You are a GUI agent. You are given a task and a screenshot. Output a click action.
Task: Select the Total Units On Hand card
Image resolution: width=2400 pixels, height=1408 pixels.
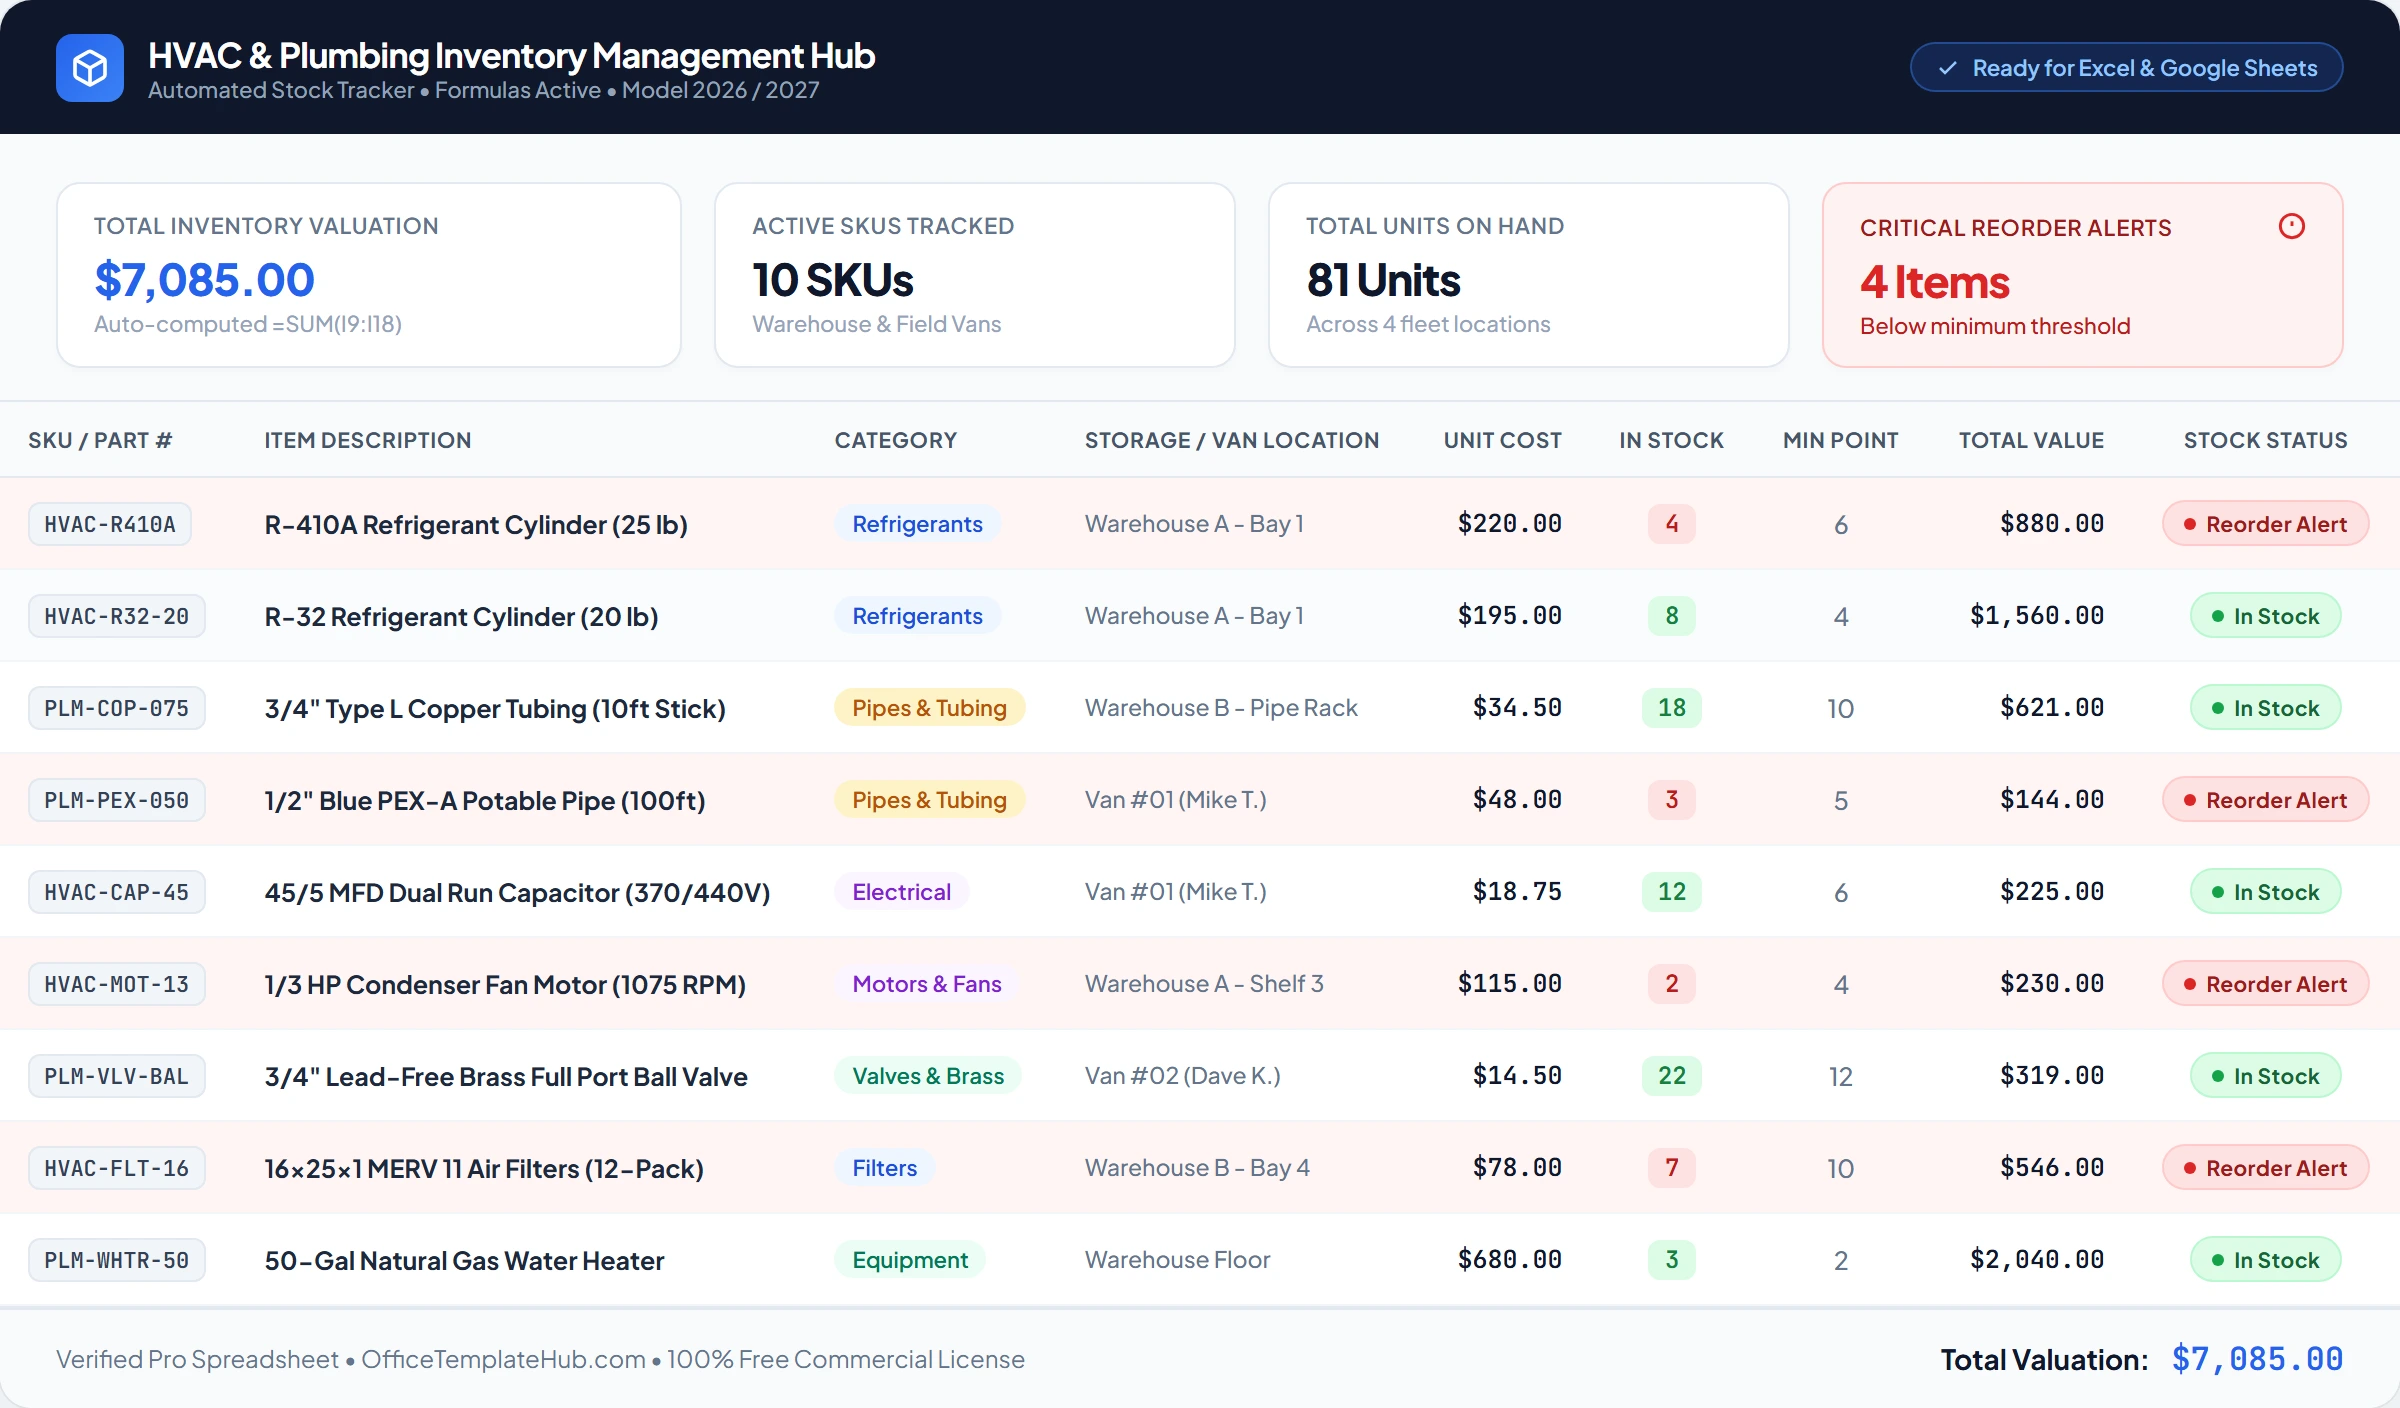click(x=1528, y=275)
